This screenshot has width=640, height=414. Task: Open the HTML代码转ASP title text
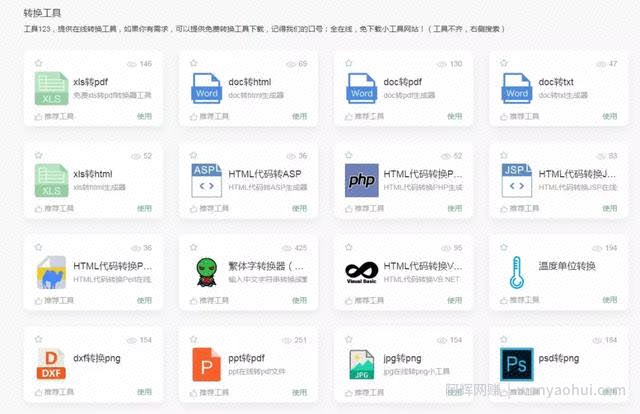[x=265, y=174]
